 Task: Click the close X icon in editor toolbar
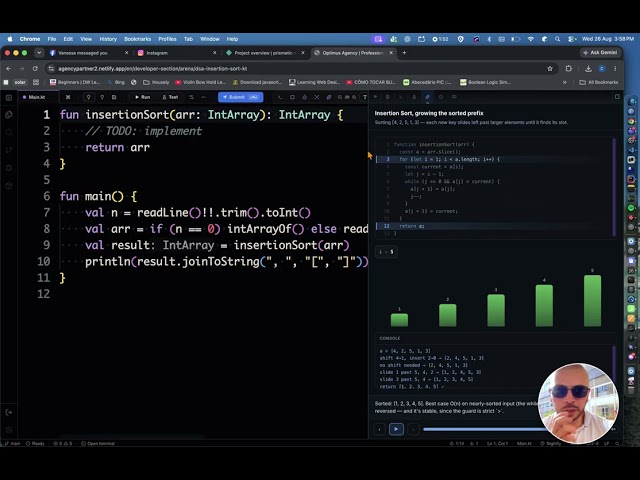(317, 97)
